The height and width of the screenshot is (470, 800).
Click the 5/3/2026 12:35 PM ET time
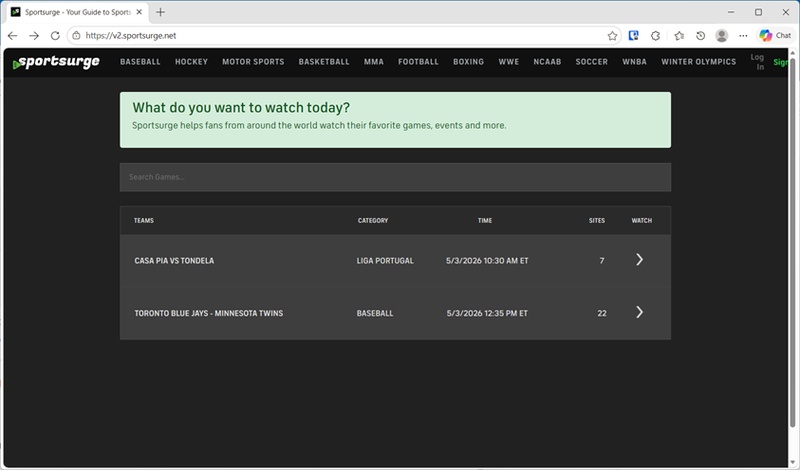coord(487,313)
